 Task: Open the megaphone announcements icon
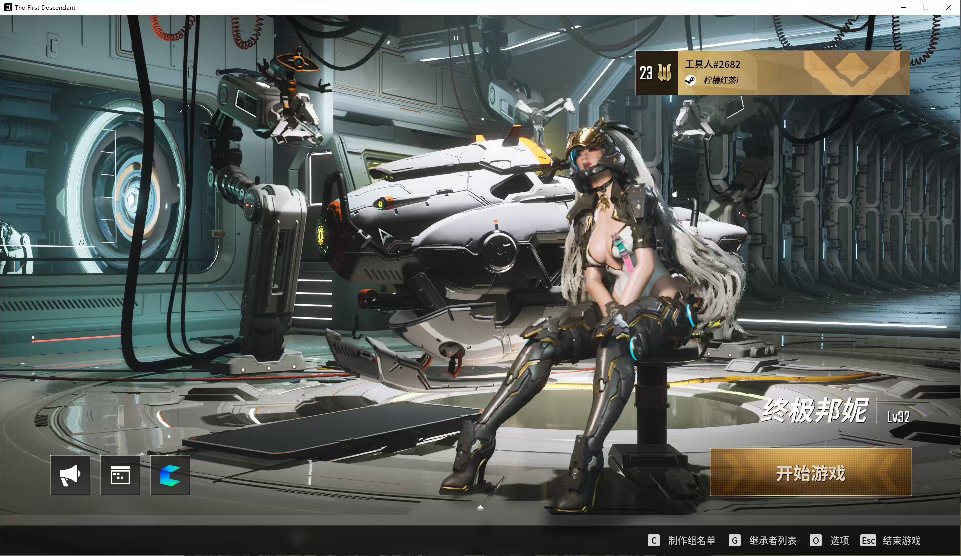point(70,475)
